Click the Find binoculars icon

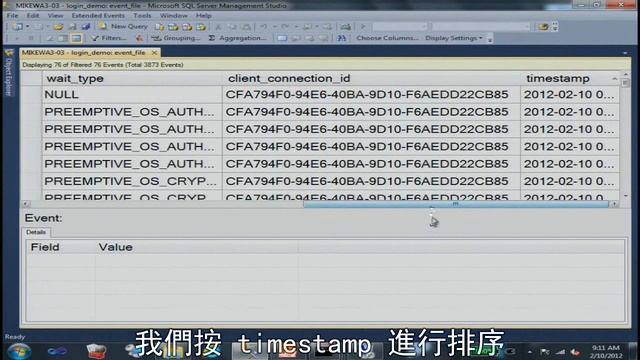(342, 38)
